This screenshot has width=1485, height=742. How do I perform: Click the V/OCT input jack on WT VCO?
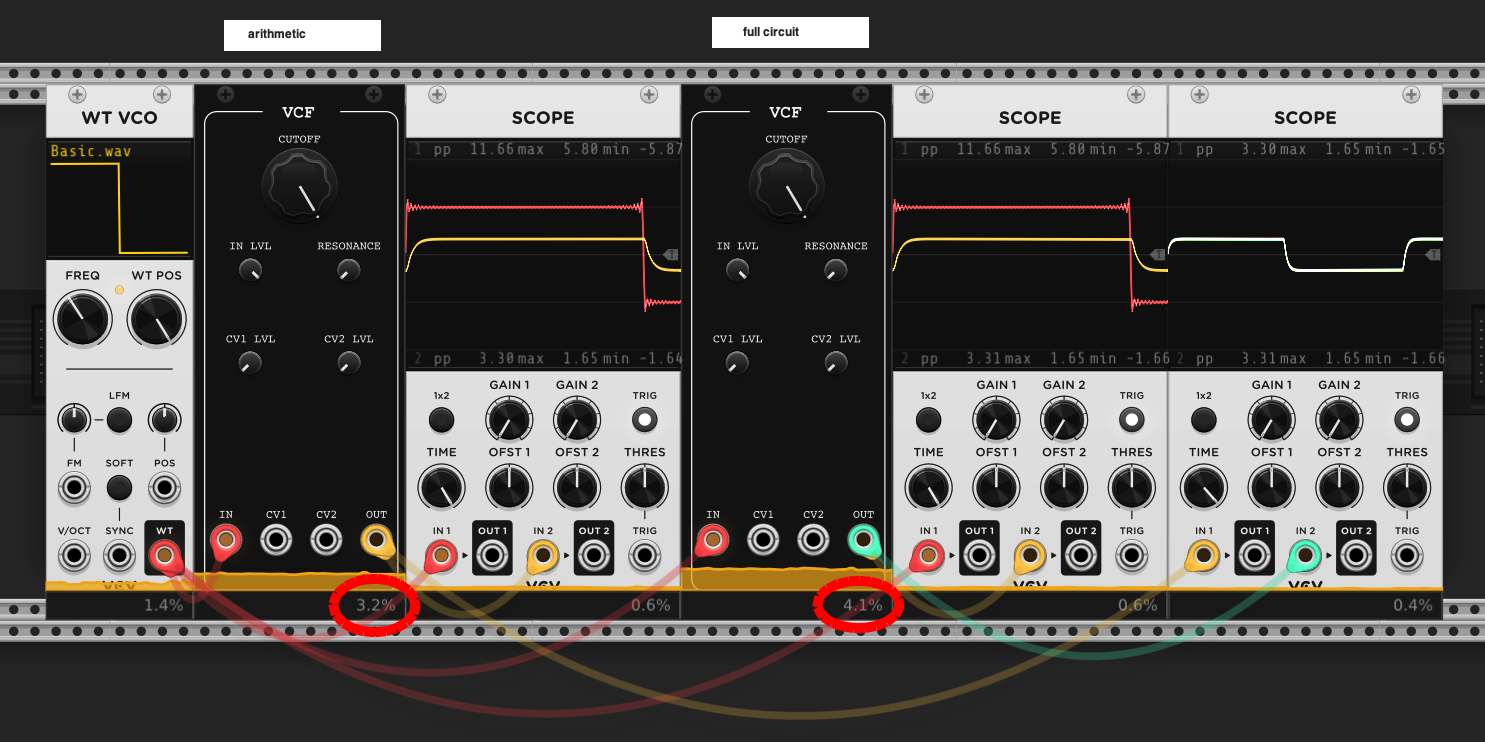(x=73, y=555)
